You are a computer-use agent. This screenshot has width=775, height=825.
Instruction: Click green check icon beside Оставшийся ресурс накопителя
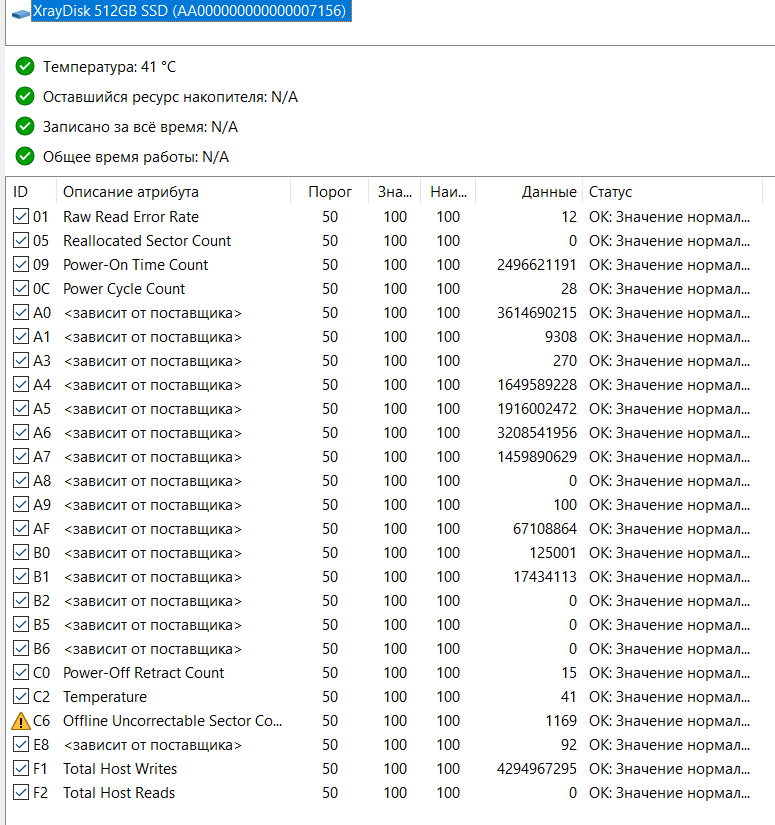25,96
